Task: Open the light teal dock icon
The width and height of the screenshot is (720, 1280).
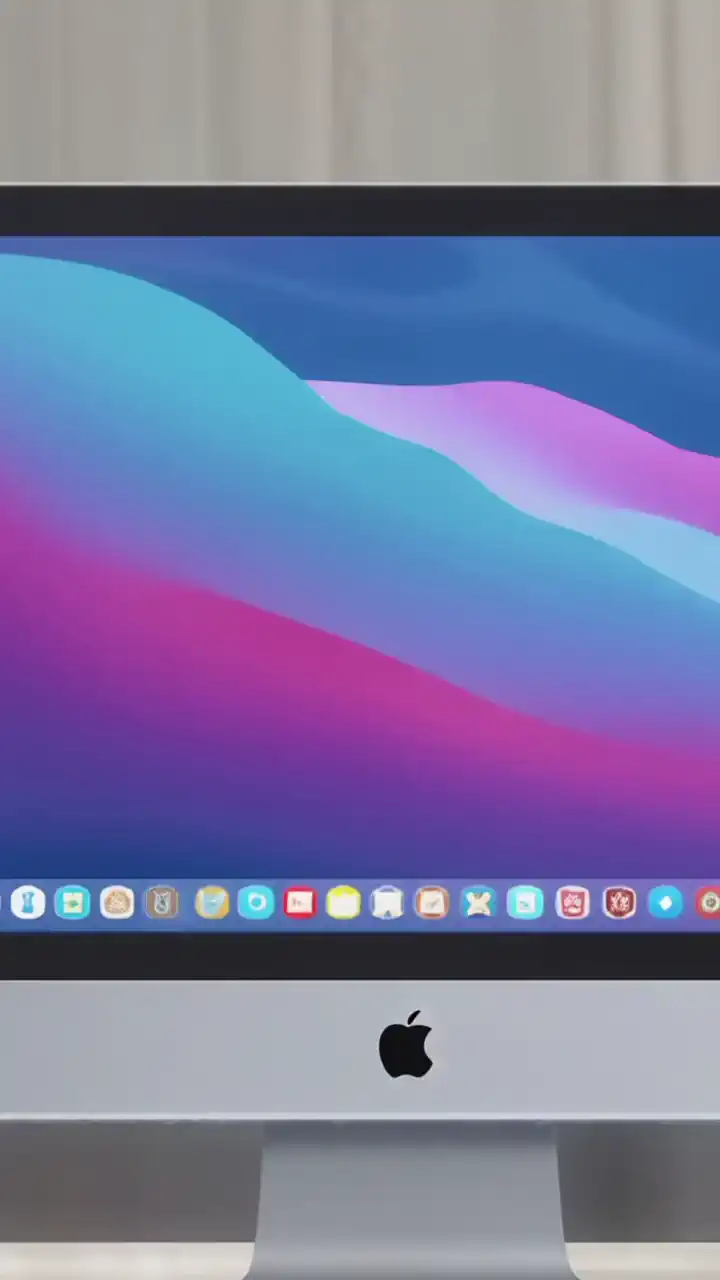Action: [x=525, y=903]
